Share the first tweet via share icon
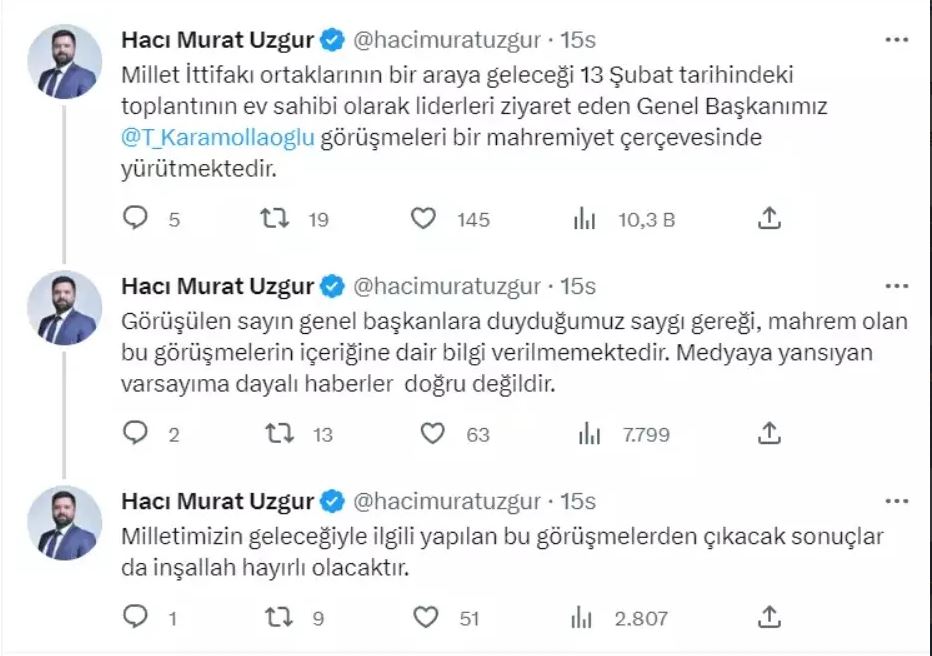932x656 pixels. pyautogui.click(x=769, y=218)
